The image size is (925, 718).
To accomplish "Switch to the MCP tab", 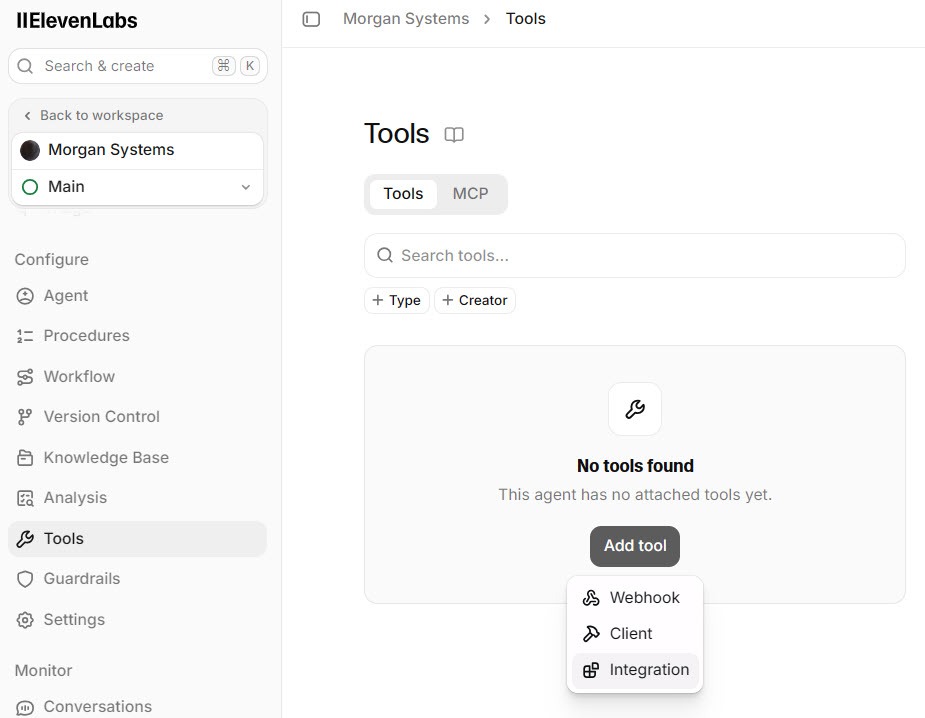I will 470,194.
